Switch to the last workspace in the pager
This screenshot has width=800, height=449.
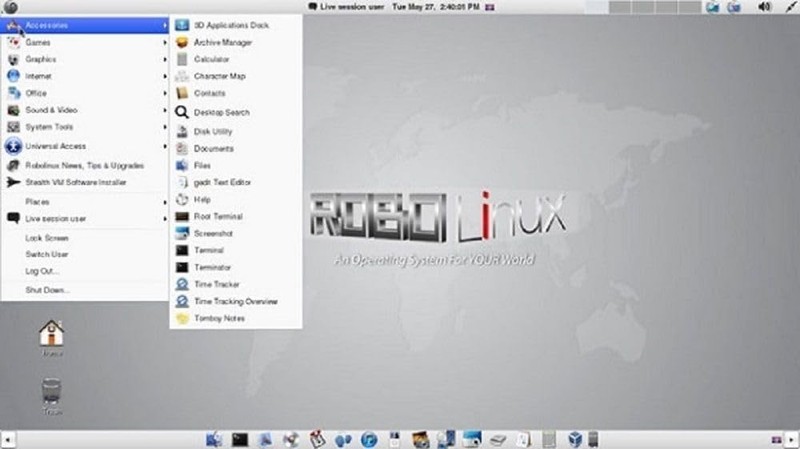(690, 7)
